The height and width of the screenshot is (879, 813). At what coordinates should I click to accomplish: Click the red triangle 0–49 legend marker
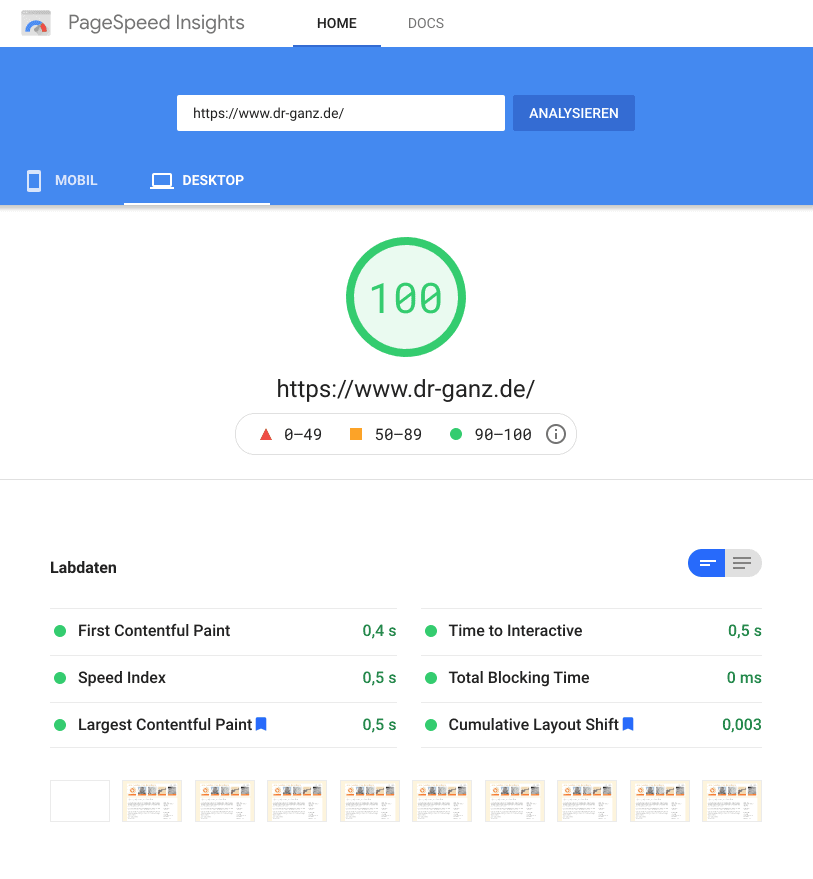[266, 435]
